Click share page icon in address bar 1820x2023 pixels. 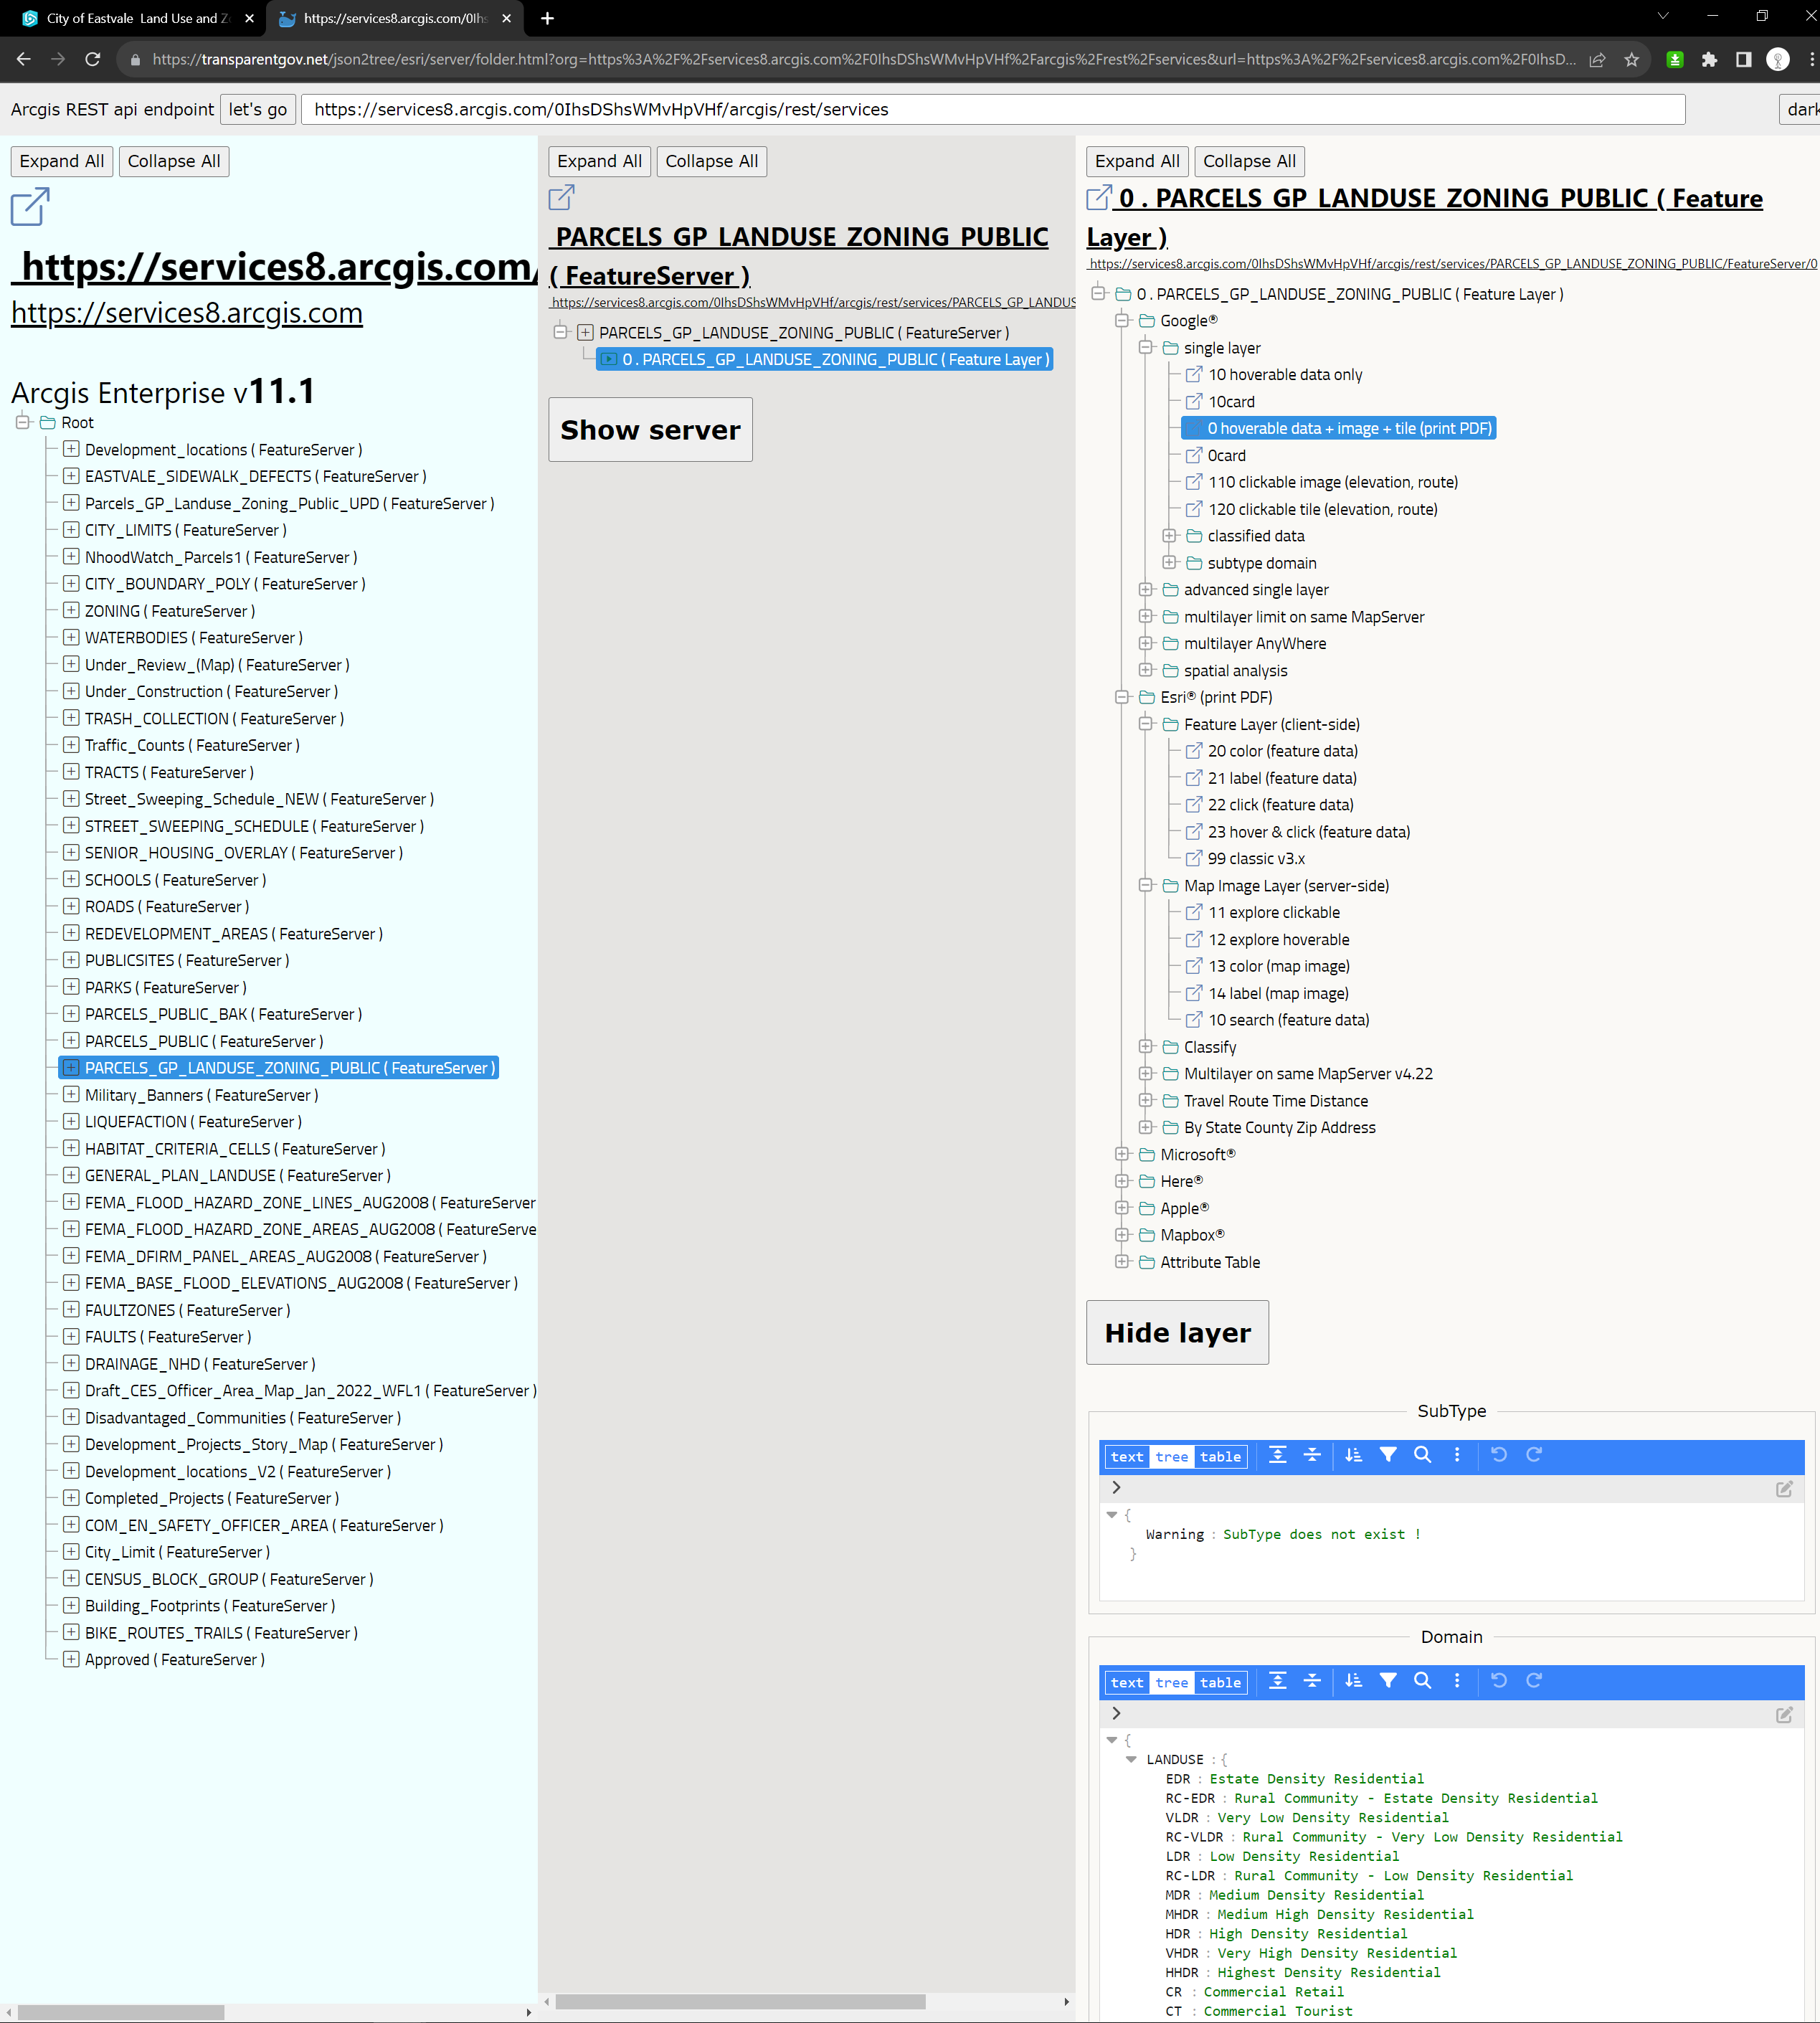1598,59
